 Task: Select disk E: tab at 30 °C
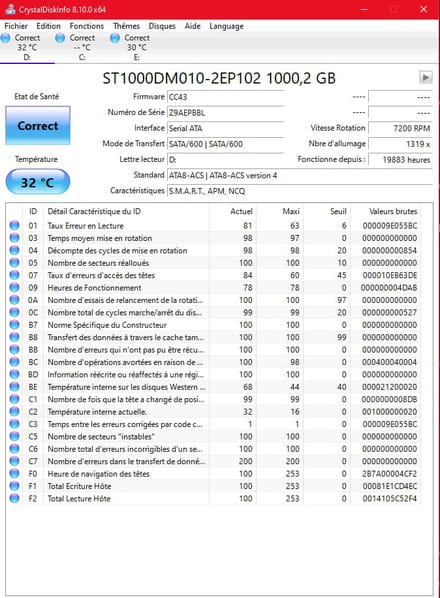click(x=136, y=47)
